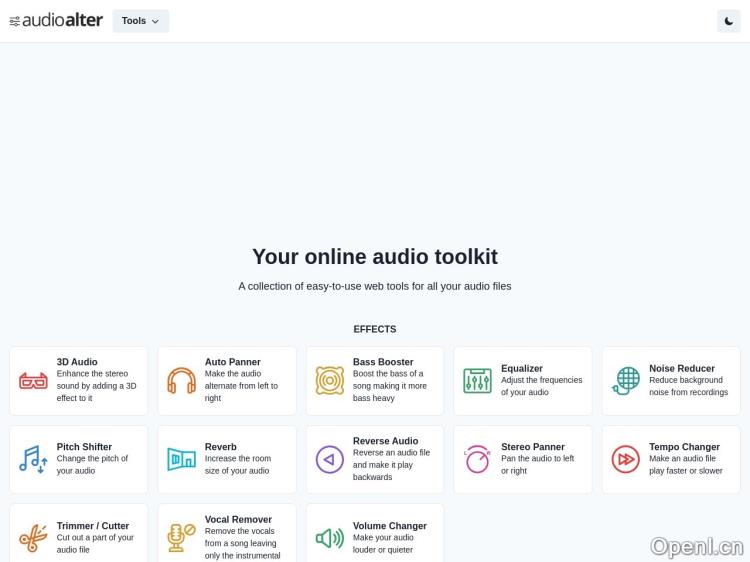Click the Trimmer scissors icon

coord(33,538)
